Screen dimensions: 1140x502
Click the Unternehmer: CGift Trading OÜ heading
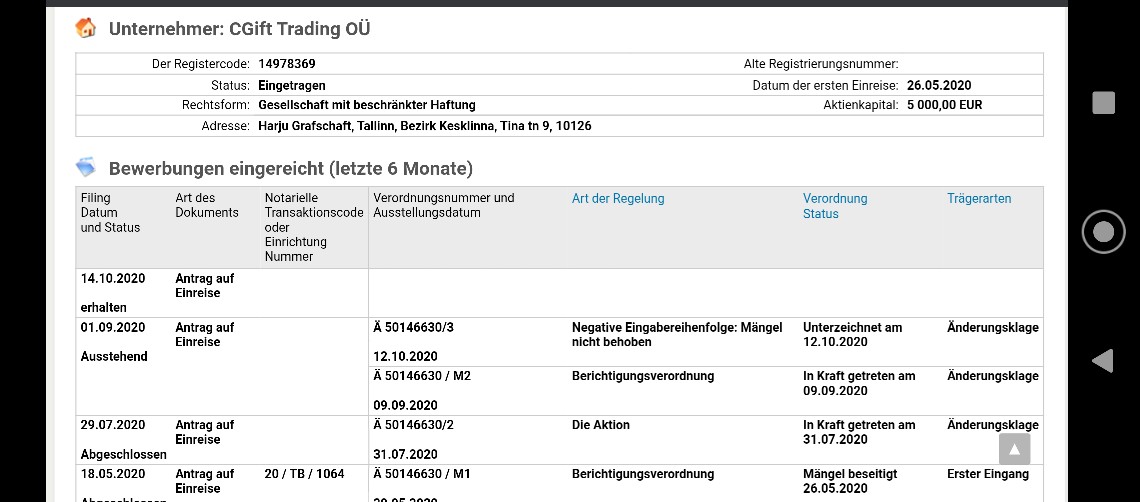[x=239, y=28]
